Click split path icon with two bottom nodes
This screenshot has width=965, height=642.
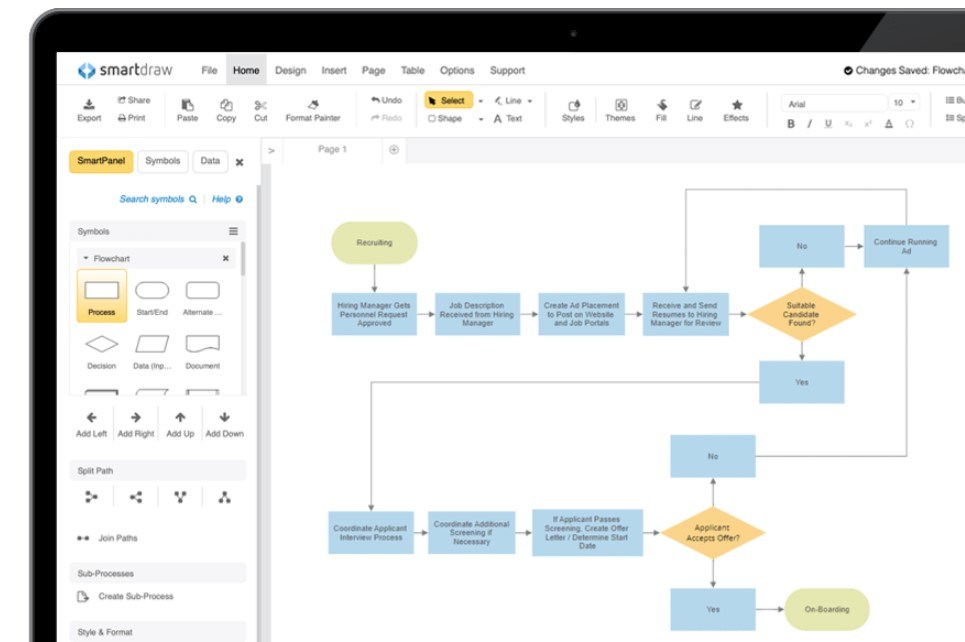click(x=225, y=497)
